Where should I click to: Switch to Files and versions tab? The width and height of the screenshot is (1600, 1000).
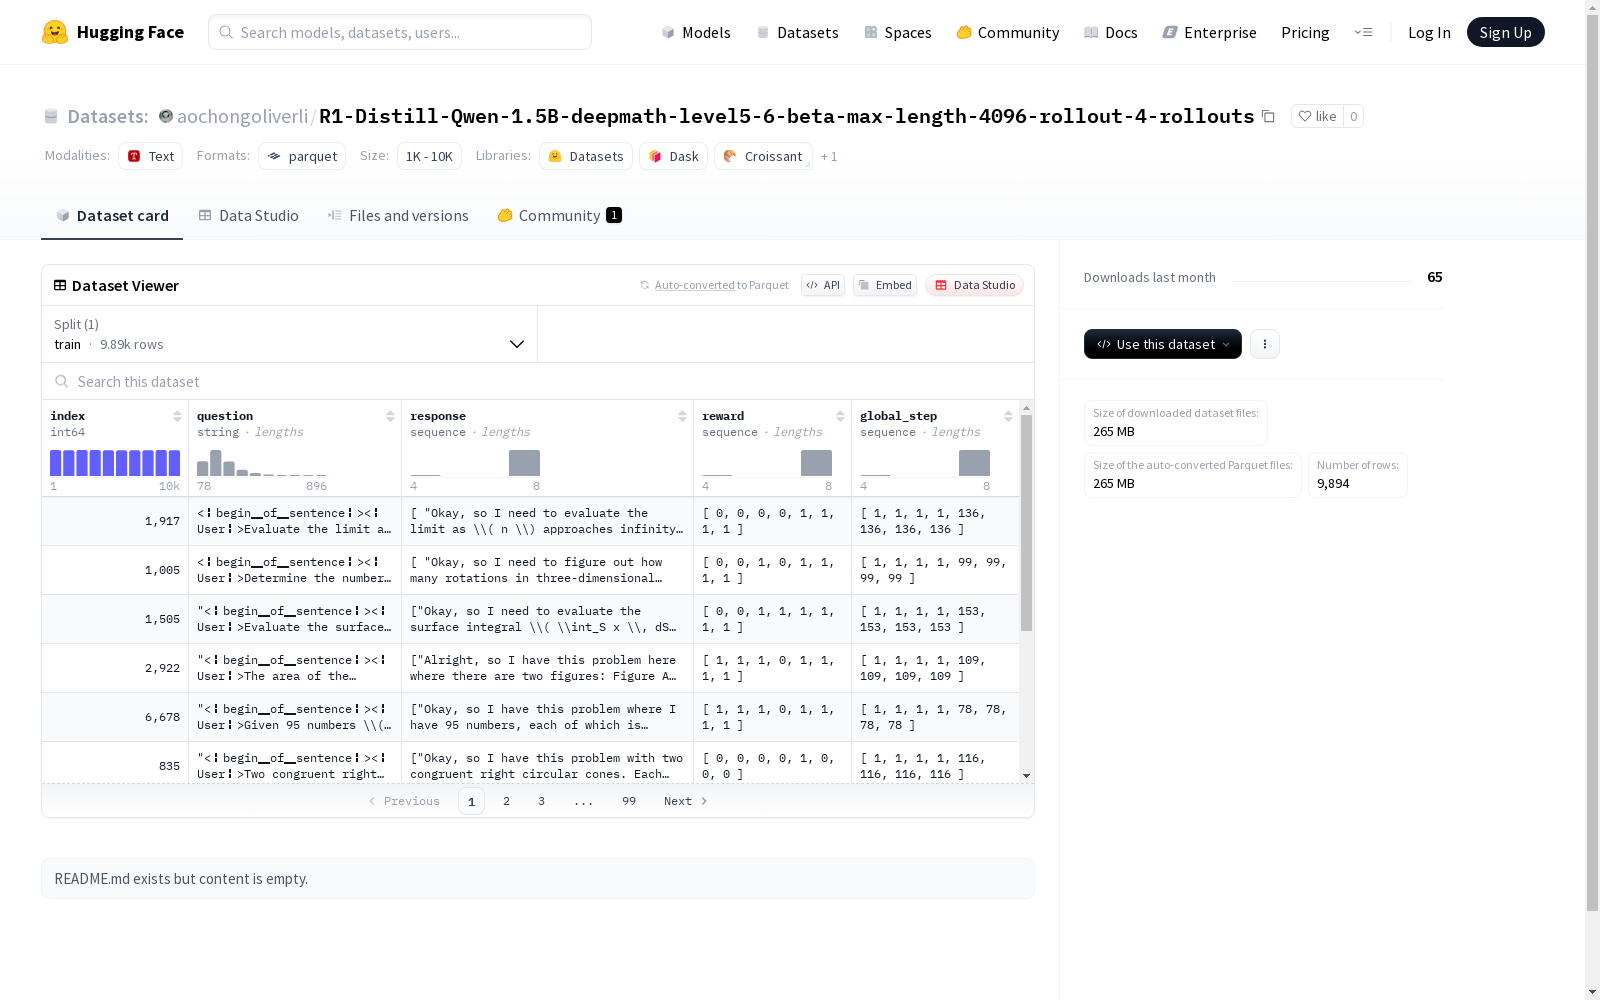(x=398, y=216)
